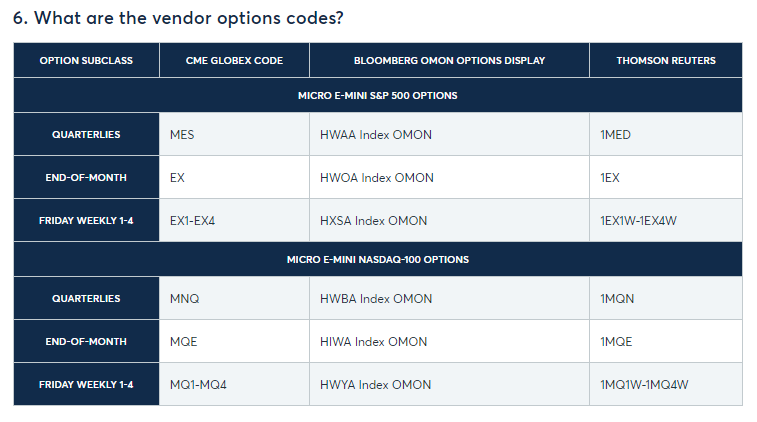This screenshot has height=422, width=757.
Task: Select the 1MED Thomson Reuters cell
Action: coord(616,135)
